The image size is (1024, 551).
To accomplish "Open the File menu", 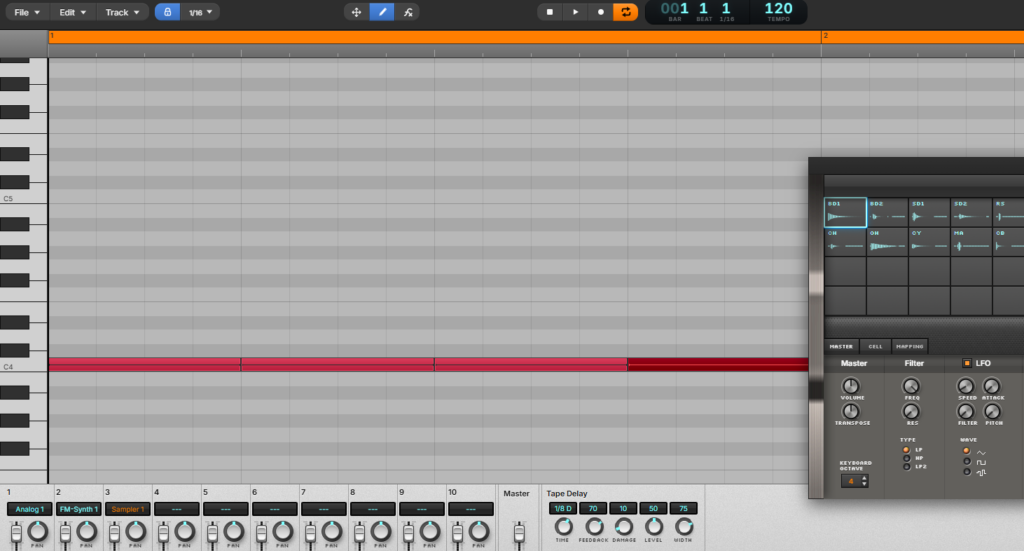I will [x=27, y=12].
